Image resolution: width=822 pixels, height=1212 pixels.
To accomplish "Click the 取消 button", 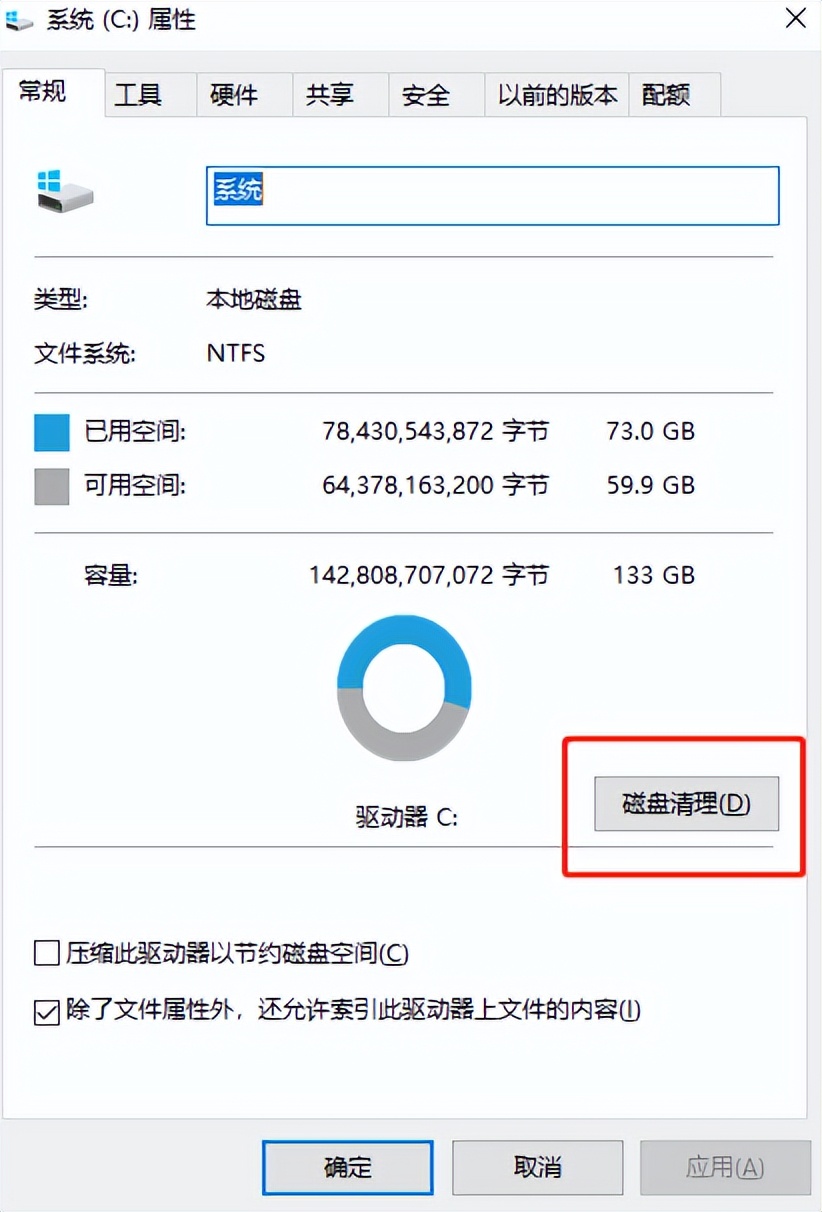I will tap(538, 1166).
